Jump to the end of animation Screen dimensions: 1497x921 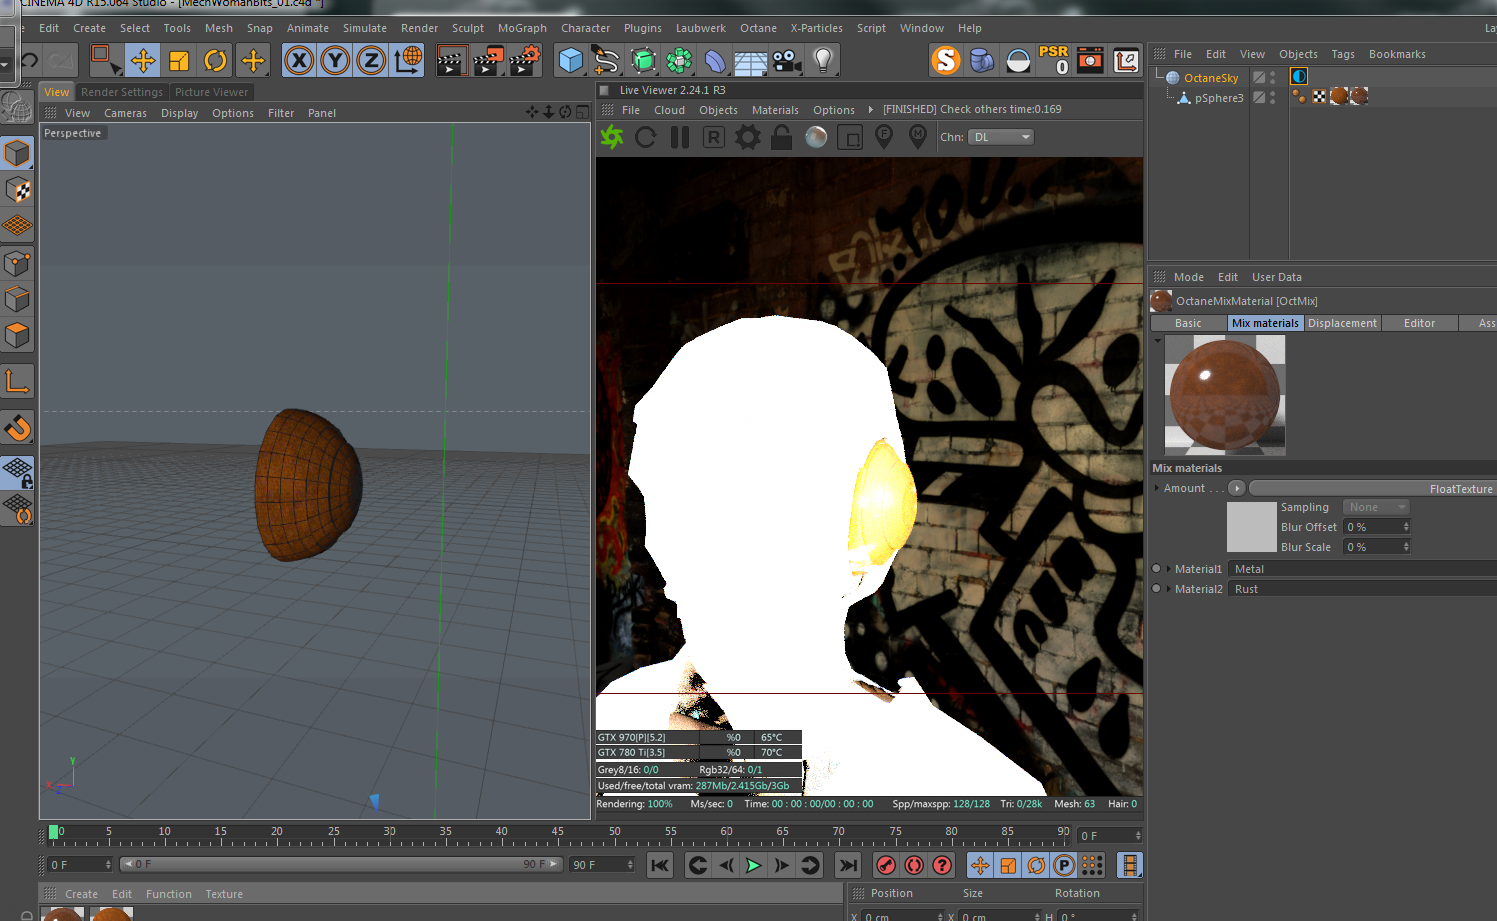click(x=848, y=865)
